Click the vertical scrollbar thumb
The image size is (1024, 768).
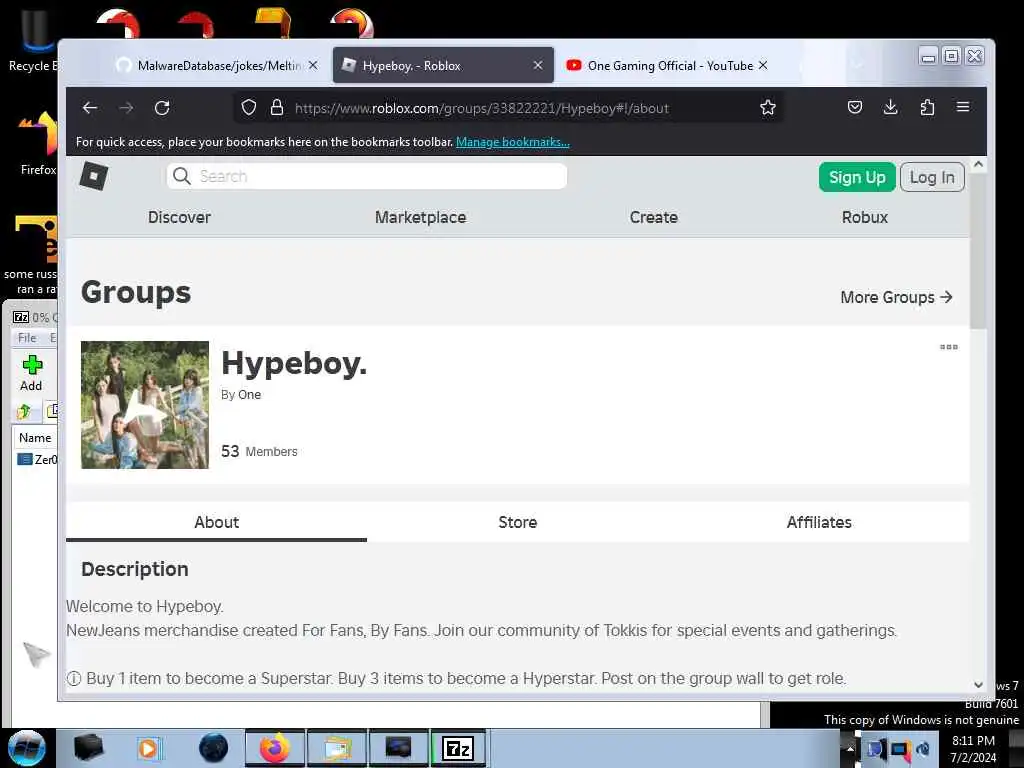point(978,251)
